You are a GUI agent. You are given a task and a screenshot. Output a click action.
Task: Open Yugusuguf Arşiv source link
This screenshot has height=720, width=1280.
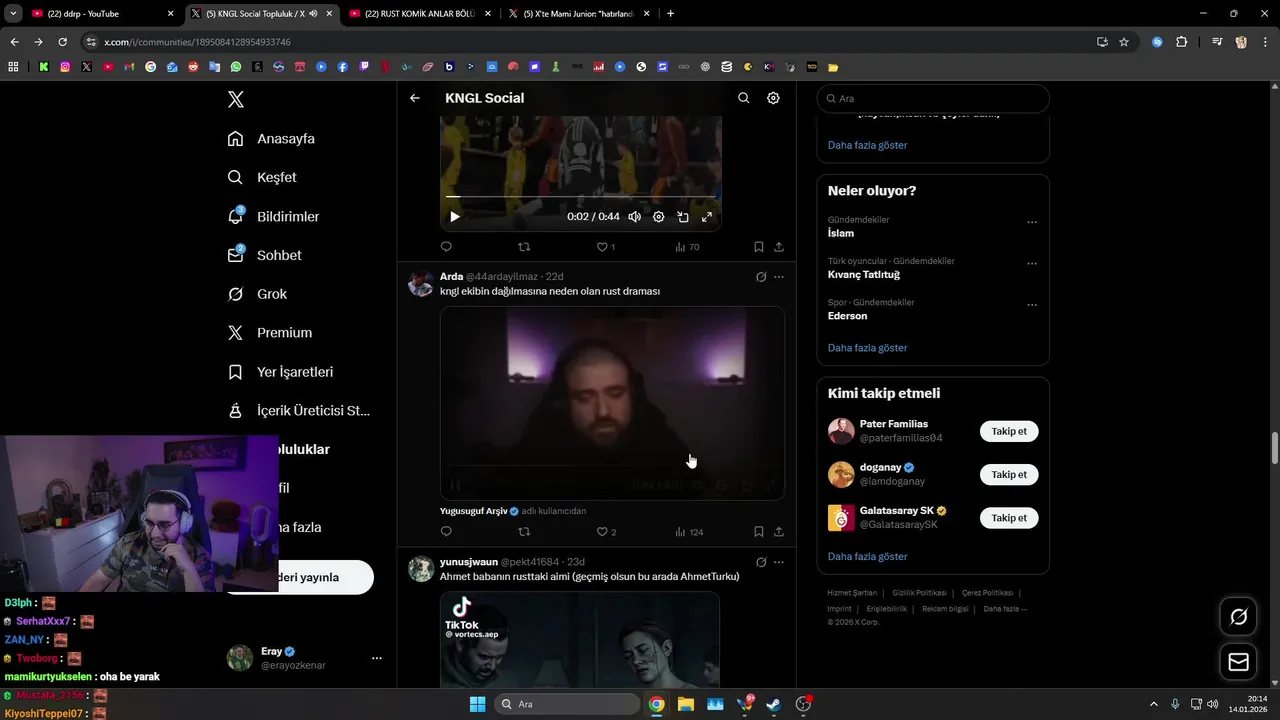(479, 511)
